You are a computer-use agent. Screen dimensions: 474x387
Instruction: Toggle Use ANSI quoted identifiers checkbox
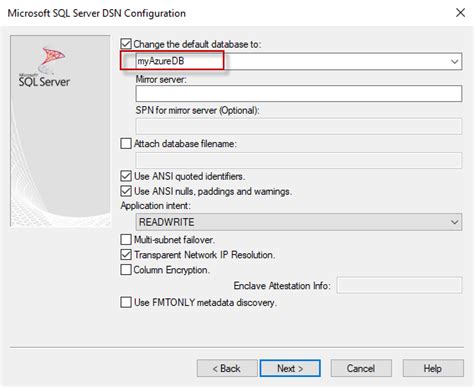pos(126,176)
